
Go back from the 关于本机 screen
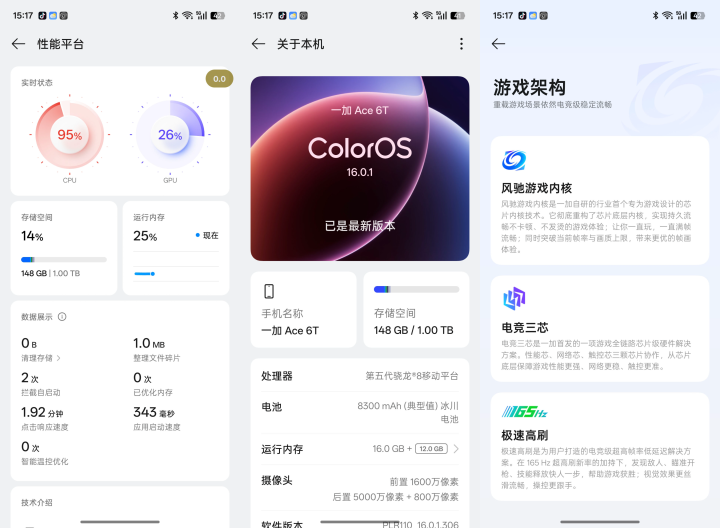[x=259, y=44]
